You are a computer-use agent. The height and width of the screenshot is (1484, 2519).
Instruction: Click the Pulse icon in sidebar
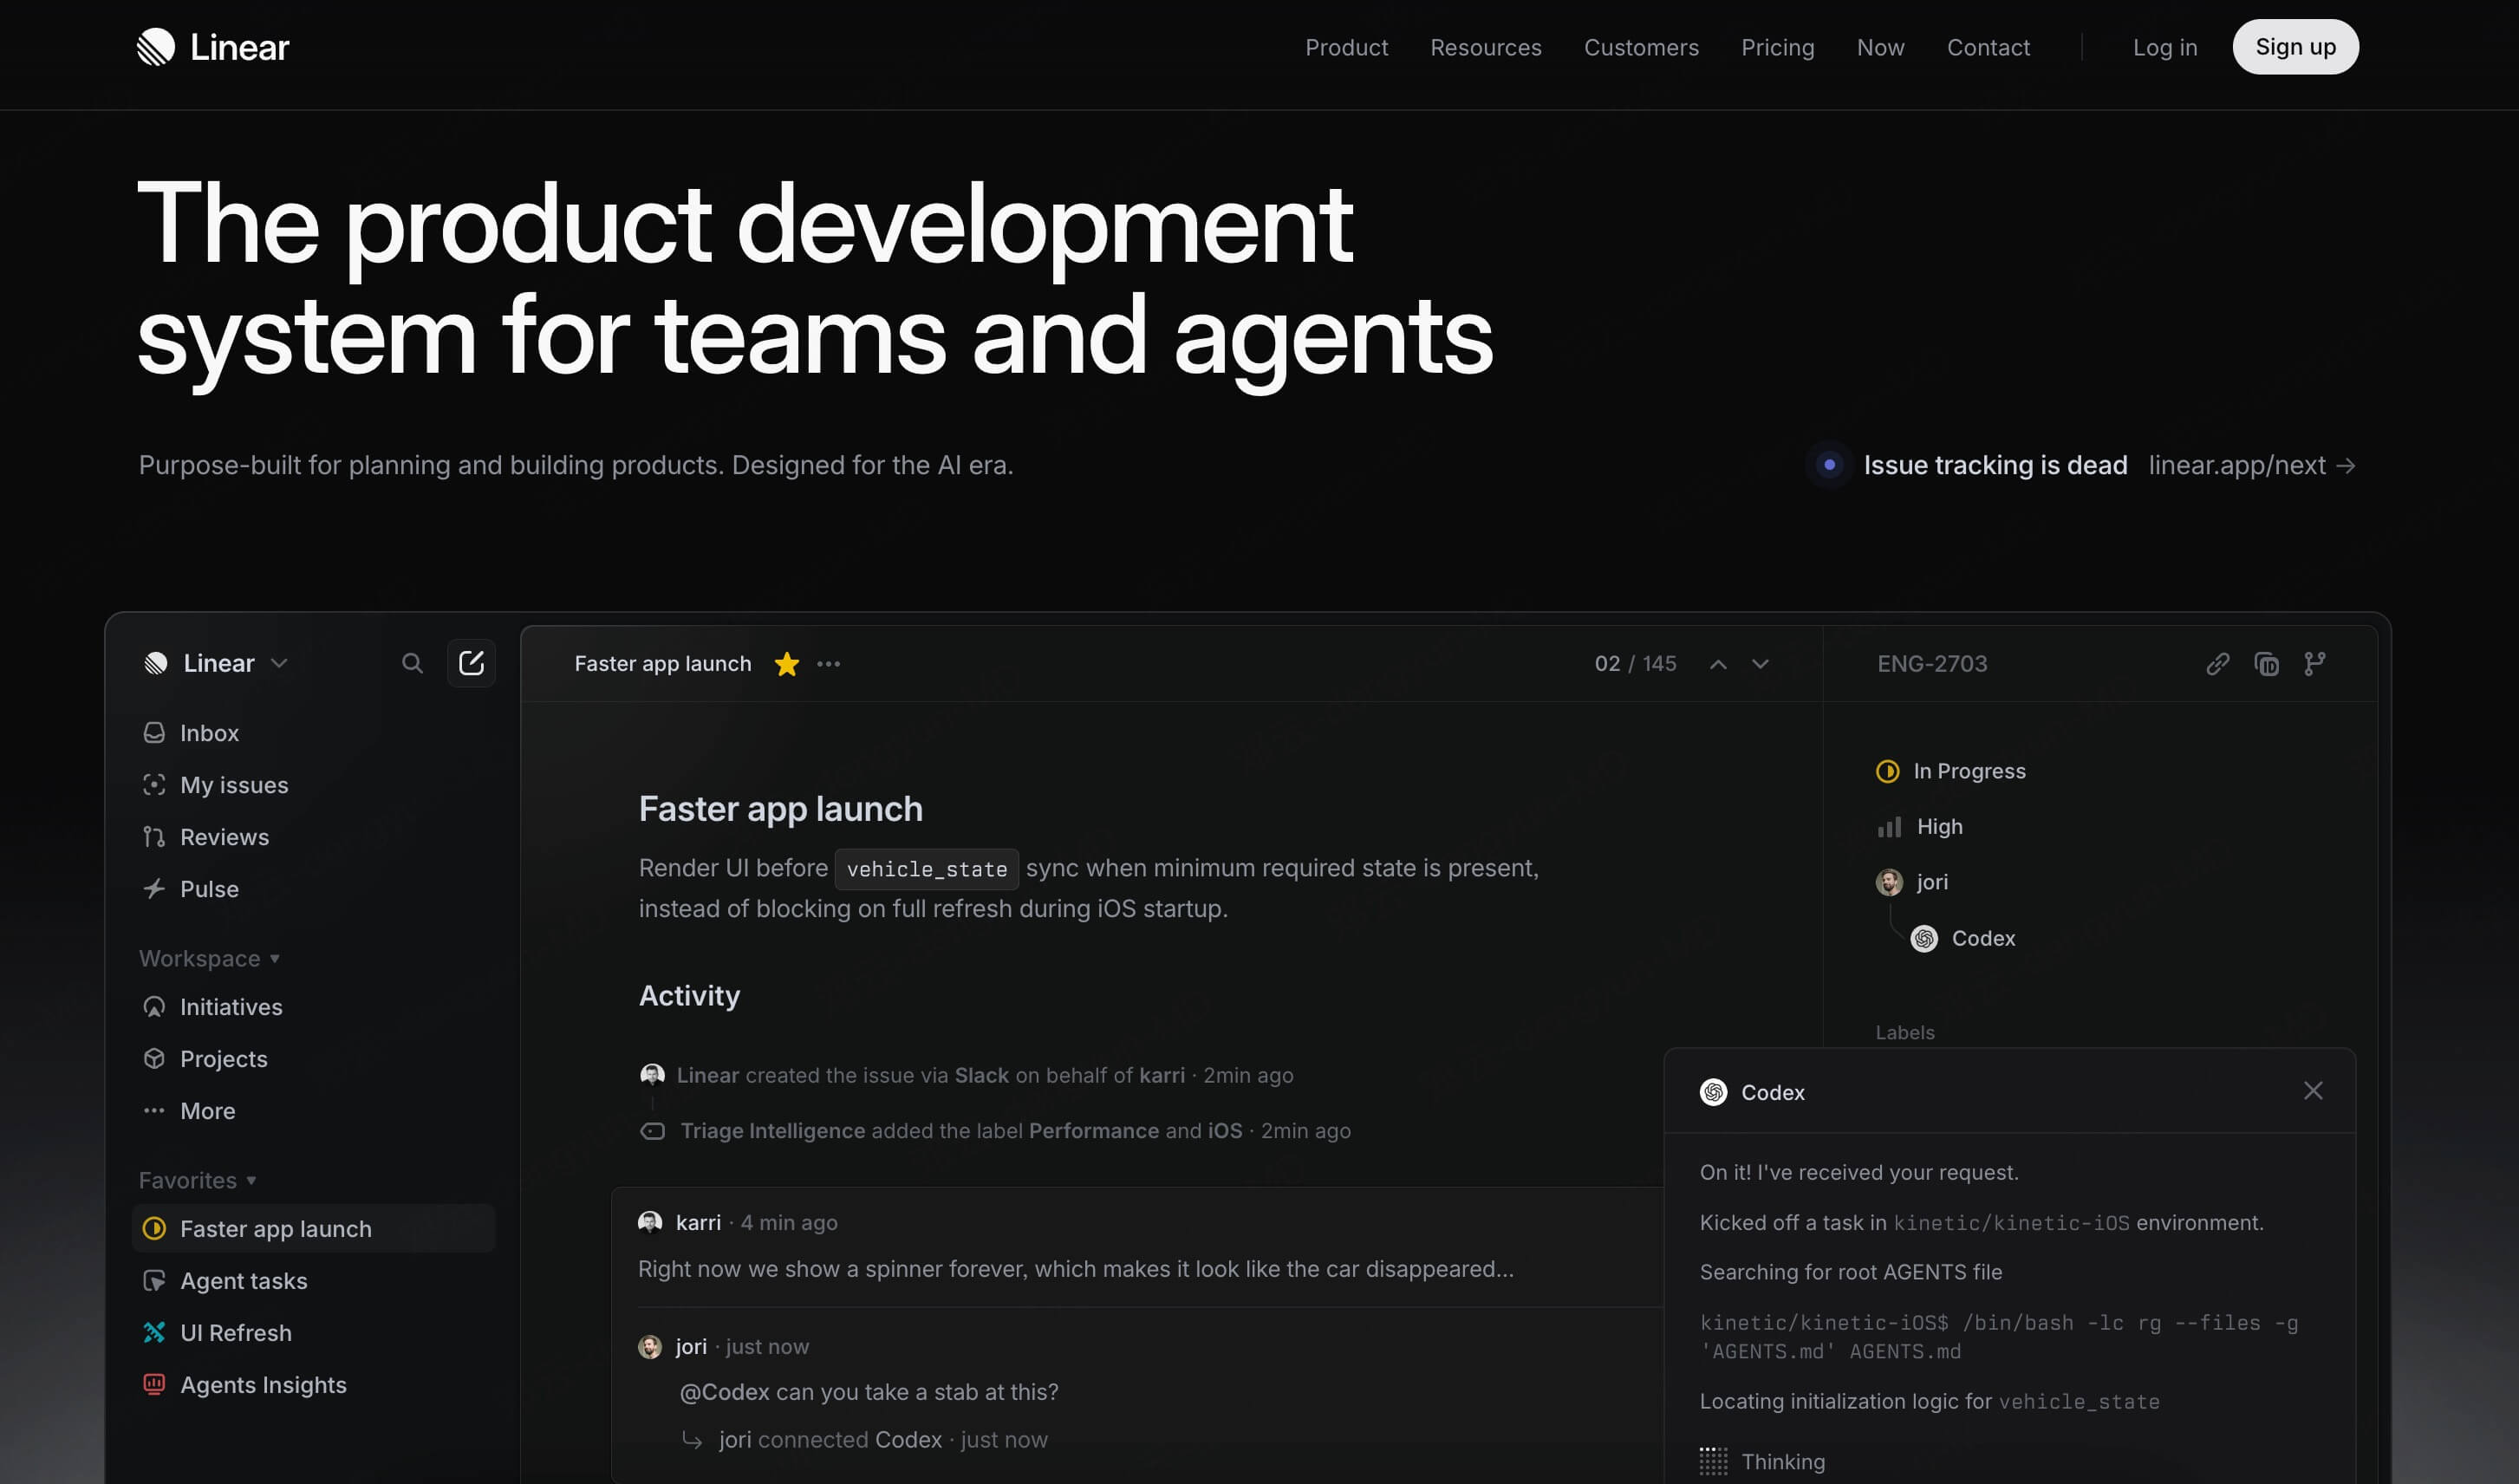[154, 889]
